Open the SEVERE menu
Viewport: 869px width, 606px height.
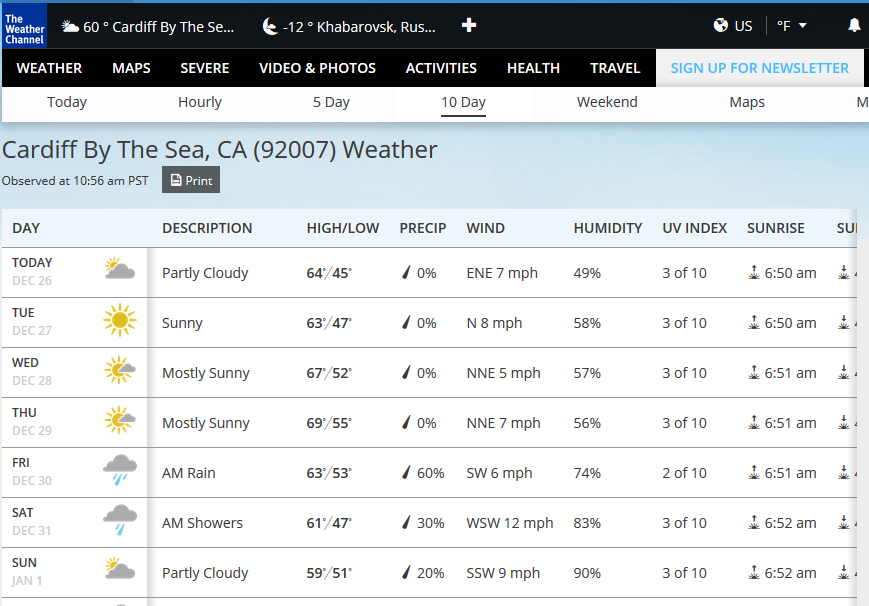click(205, 68)
